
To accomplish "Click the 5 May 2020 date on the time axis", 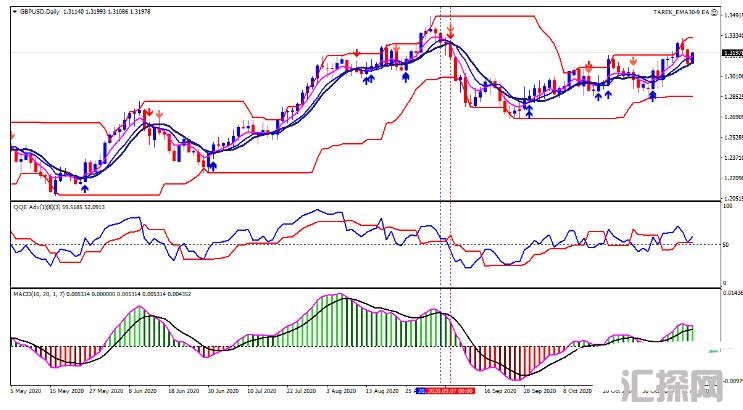I will click(x=26, y=392).
